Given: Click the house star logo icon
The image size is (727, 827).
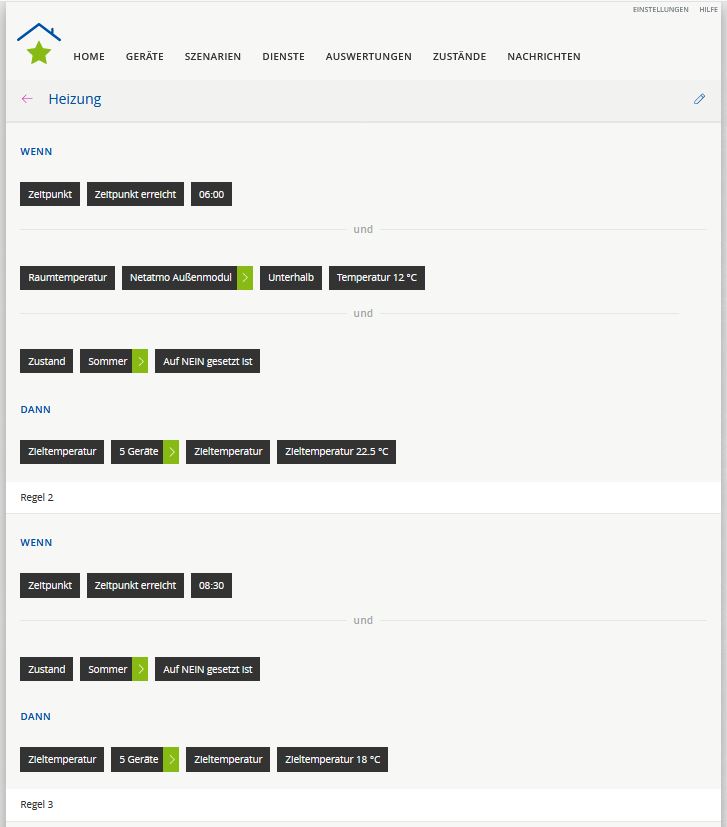Looking at the screenshot, I should click(x=39, y=45).
